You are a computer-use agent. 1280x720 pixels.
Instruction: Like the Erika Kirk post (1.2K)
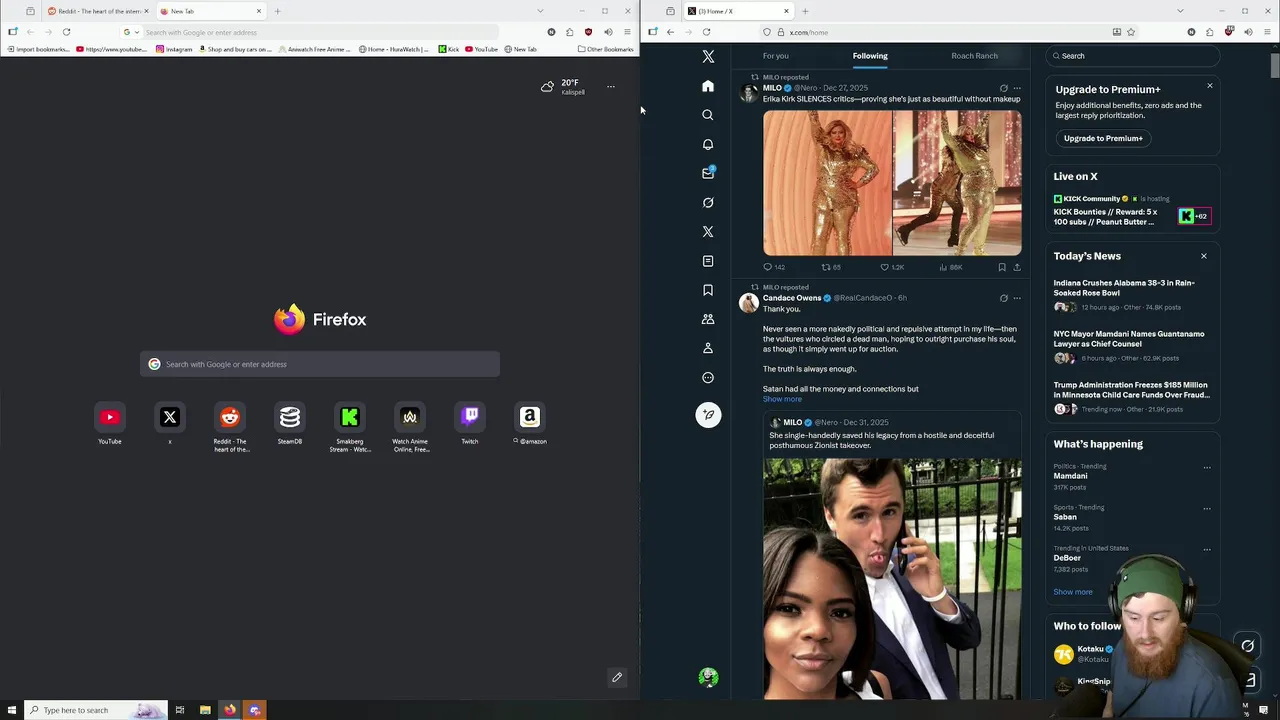coord(891,267)
